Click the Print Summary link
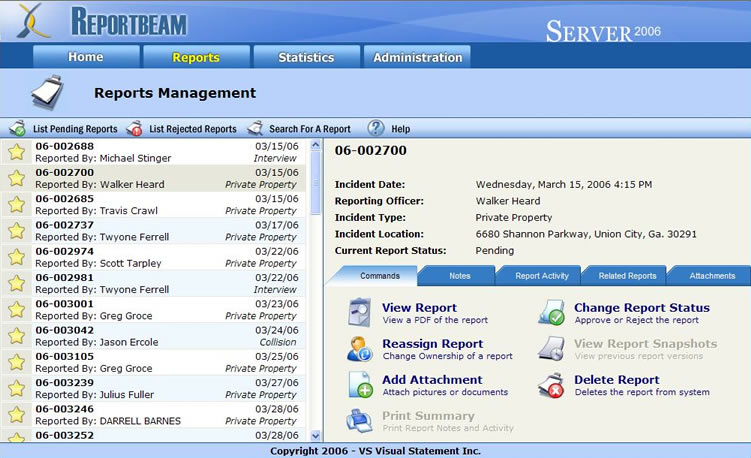 tap(428, 415)
